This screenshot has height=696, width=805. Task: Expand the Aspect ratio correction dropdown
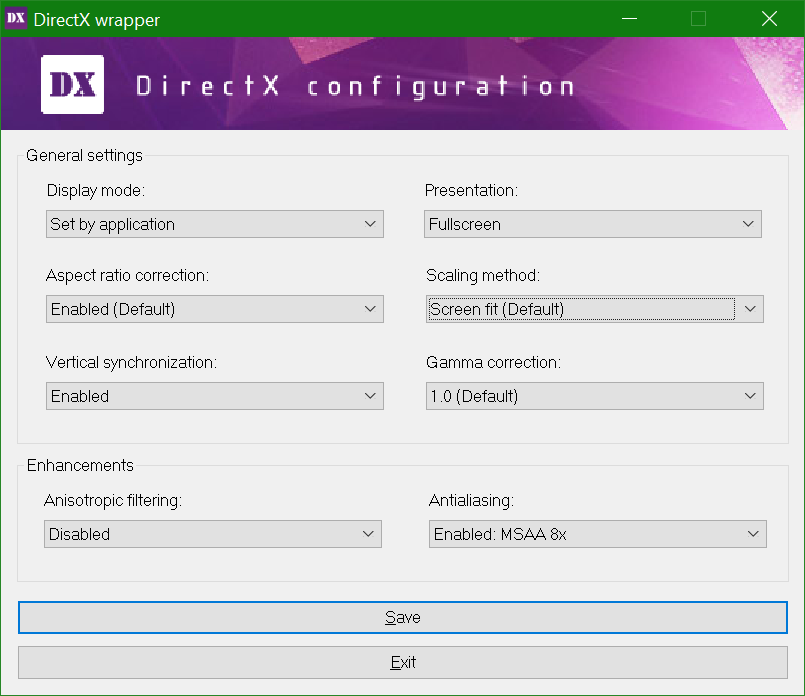[x=215, y=309]
